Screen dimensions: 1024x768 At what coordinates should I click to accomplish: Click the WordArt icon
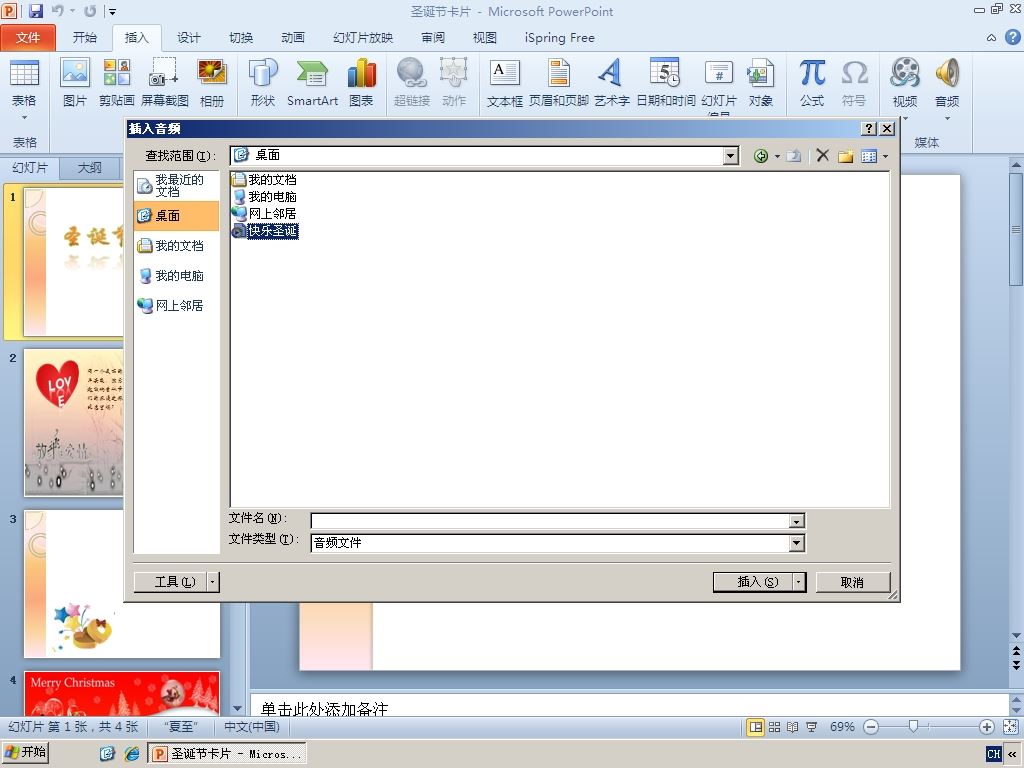[x=611, y=72]
